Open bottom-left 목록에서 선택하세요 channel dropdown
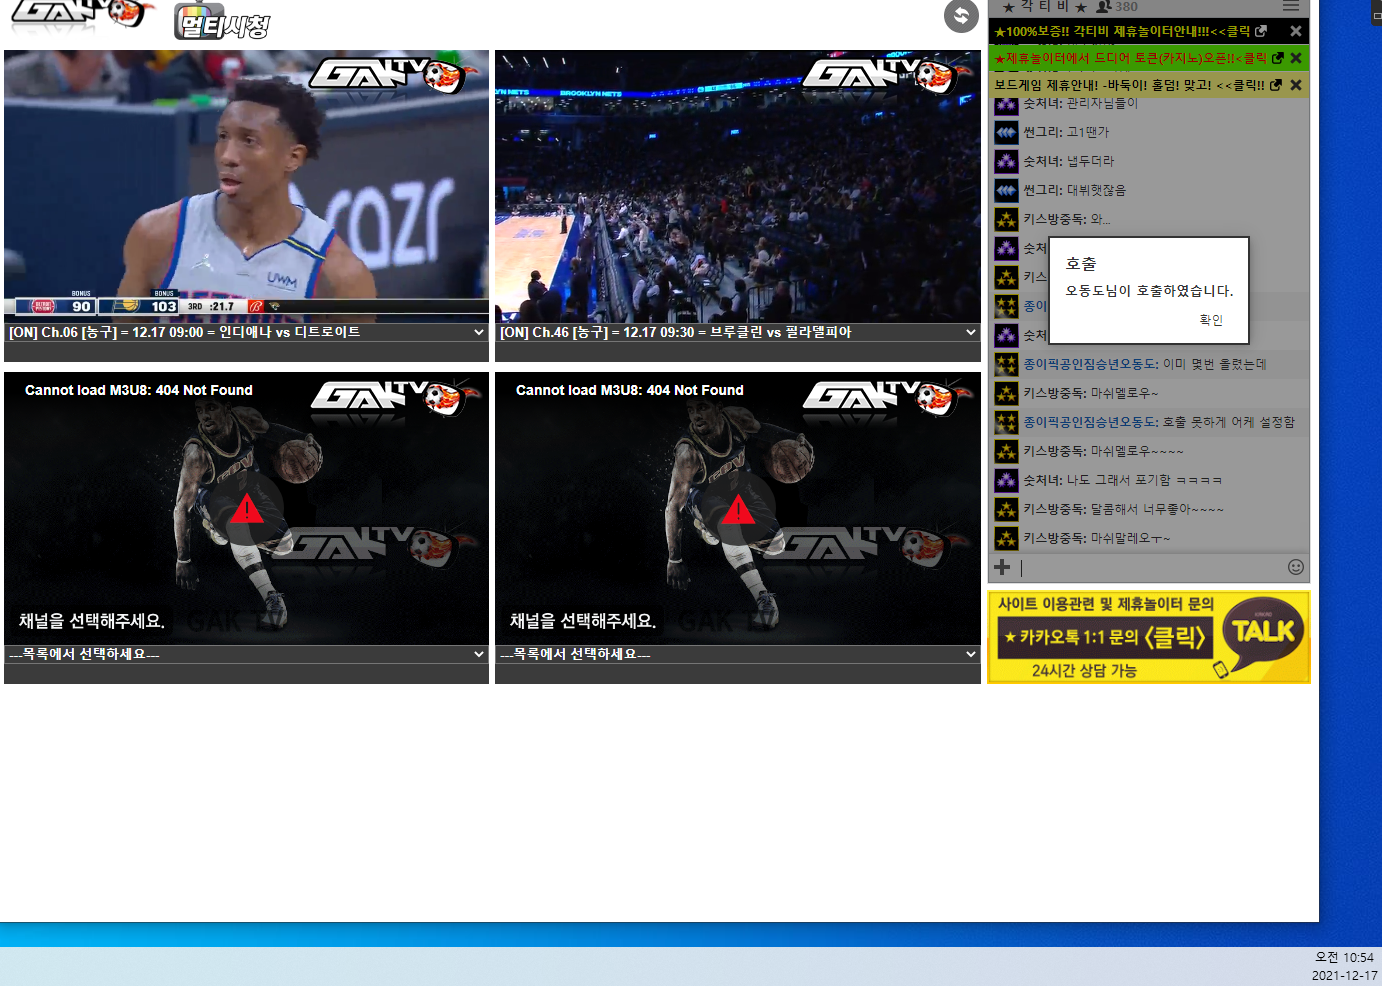 (x=246, y=654)
